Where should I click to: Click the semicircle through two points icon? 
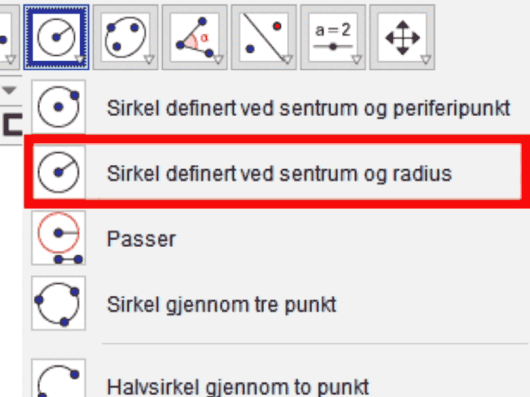[x=58, y=378]
